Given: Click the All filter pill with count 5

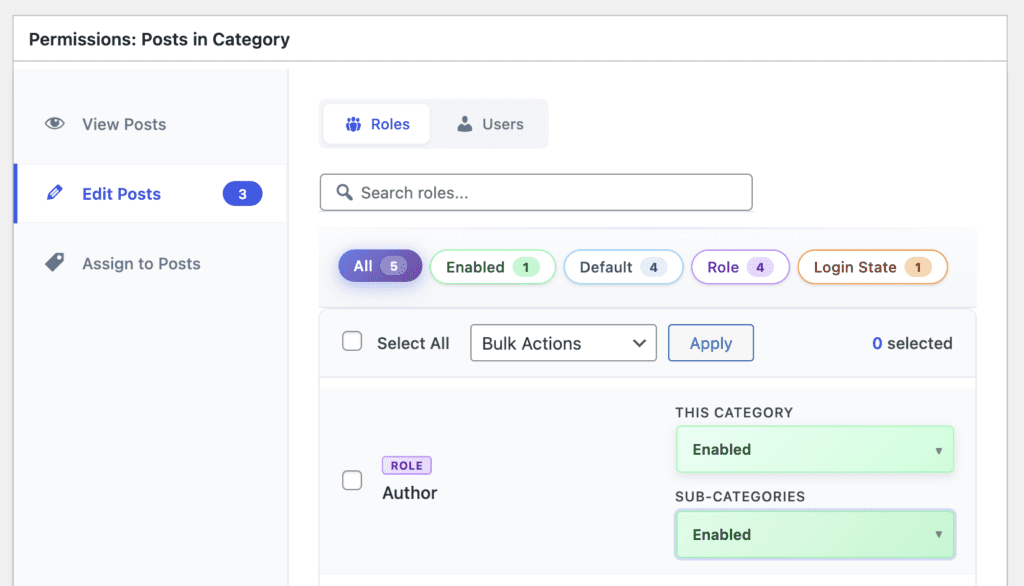Looking at the screenshot, I should click(379, 267).
